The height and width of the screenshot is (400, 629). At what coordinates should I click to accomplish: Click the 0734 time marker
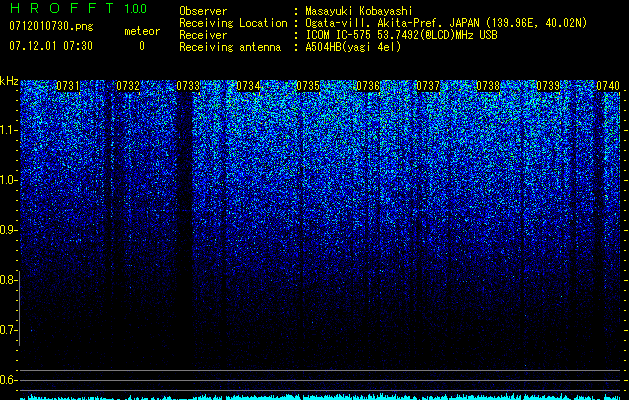coord(248,86)
